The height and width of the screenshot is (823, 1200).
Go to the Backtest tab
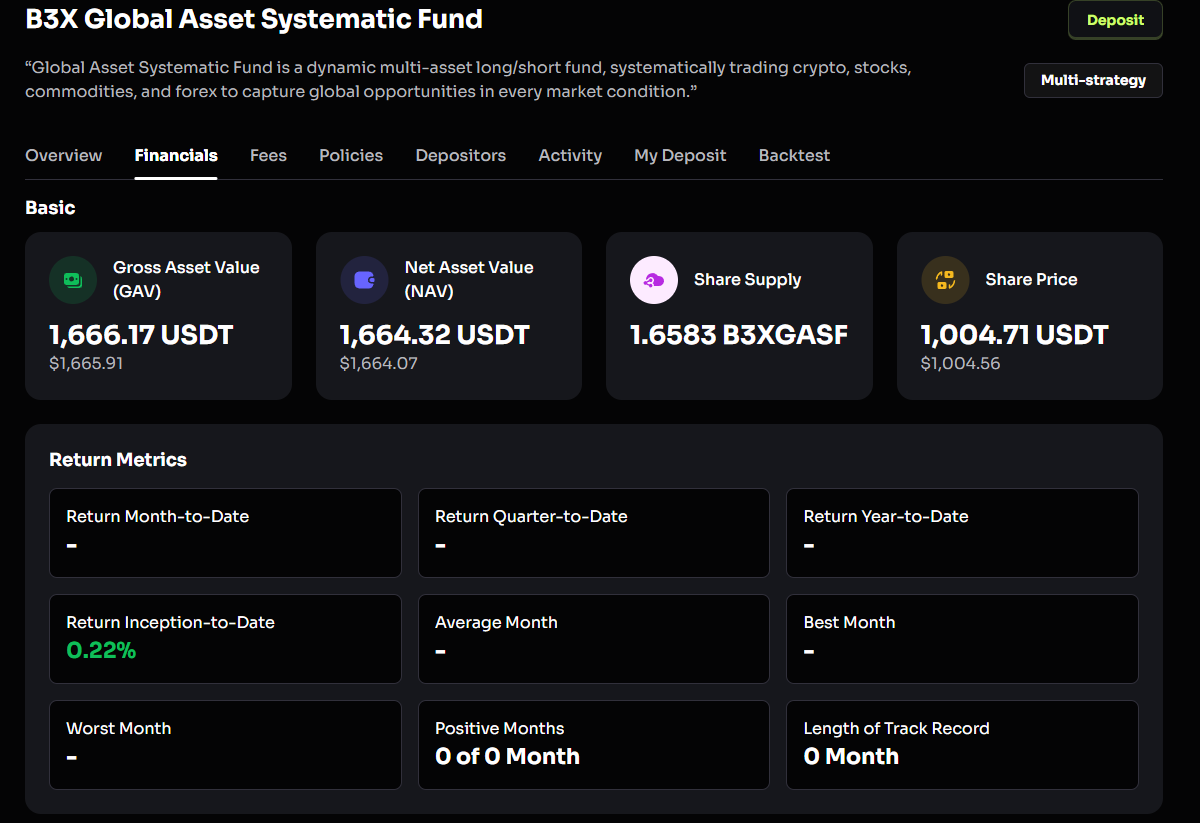pyautogui.click(x=794, y=155)
